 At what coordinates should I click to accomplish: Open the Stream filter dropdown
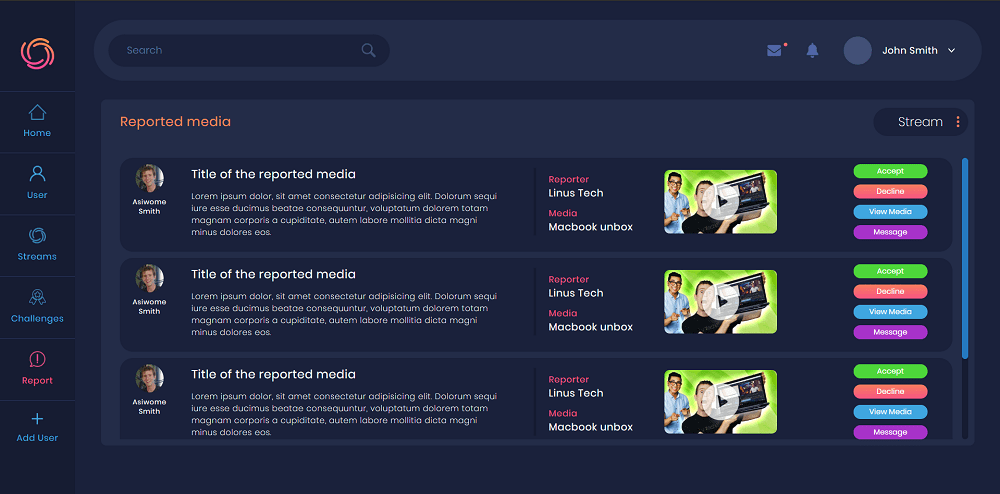(x=919, y=122)
